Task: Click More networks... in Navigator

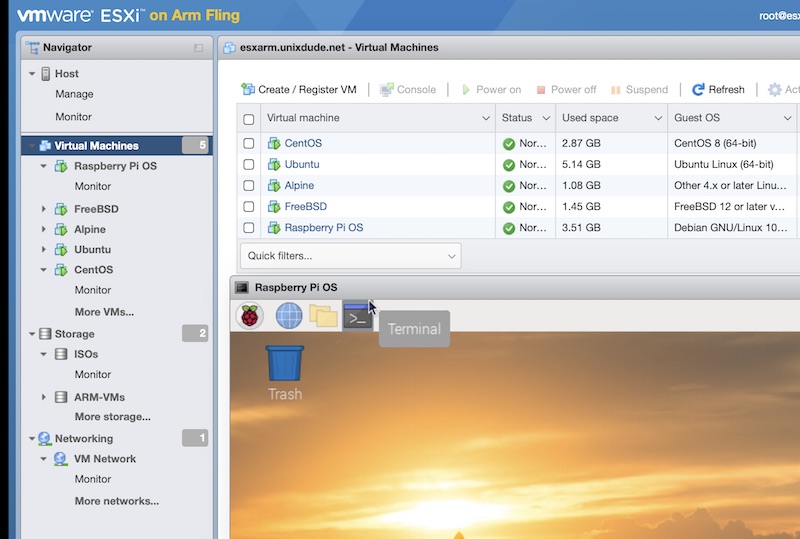Action: (x=117, y=501)
